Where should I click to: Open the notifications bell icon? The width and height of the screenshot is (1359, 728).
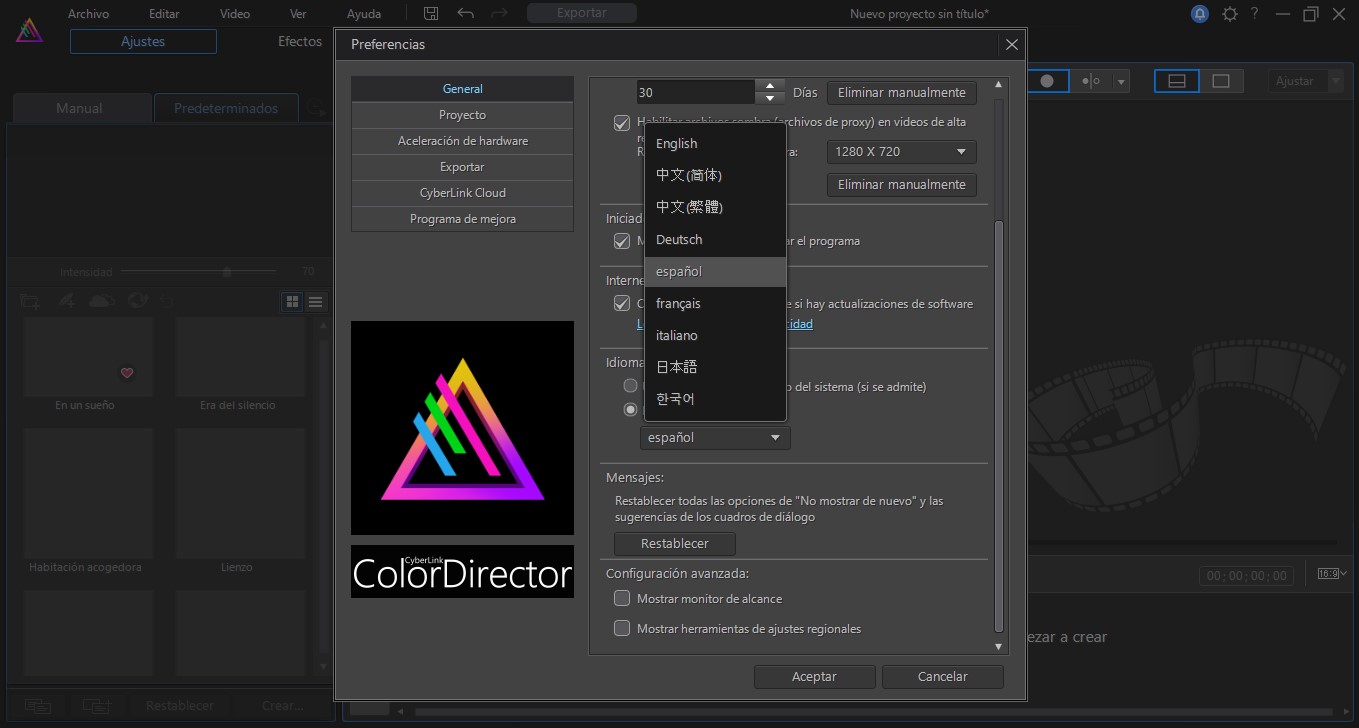[1199, 14]
